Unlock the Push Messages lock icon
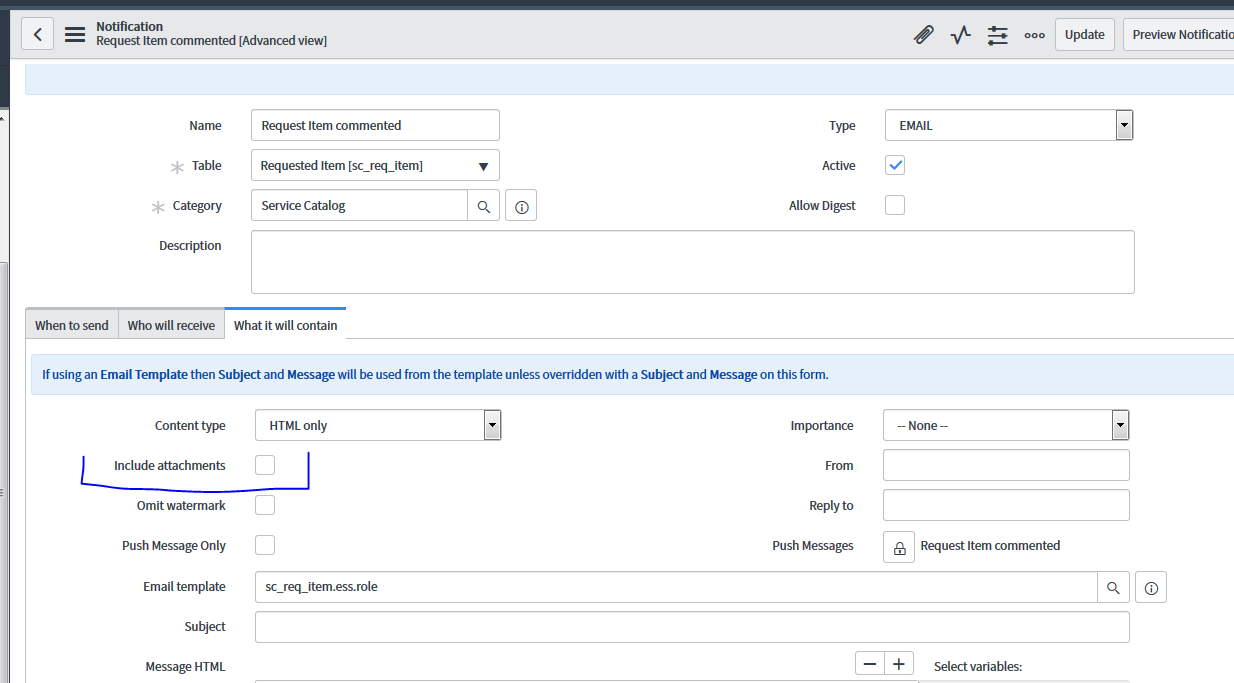 899,547
